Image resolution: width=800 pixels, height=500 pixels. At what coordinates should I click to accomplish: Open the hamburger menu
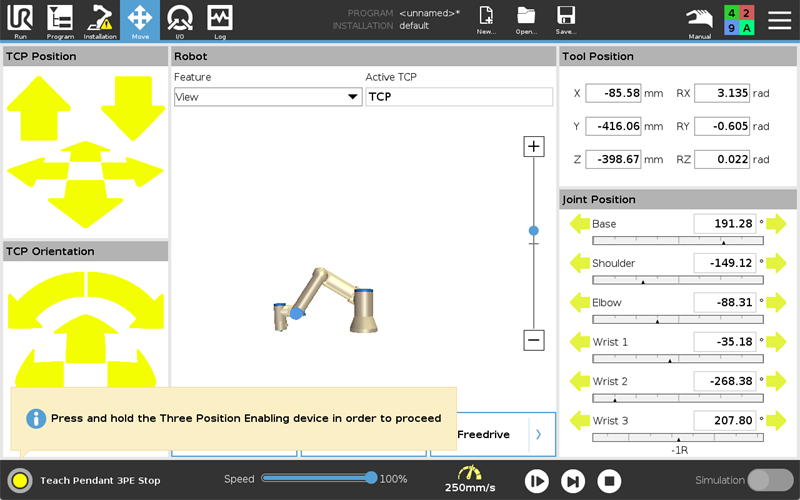coord(778,19)
